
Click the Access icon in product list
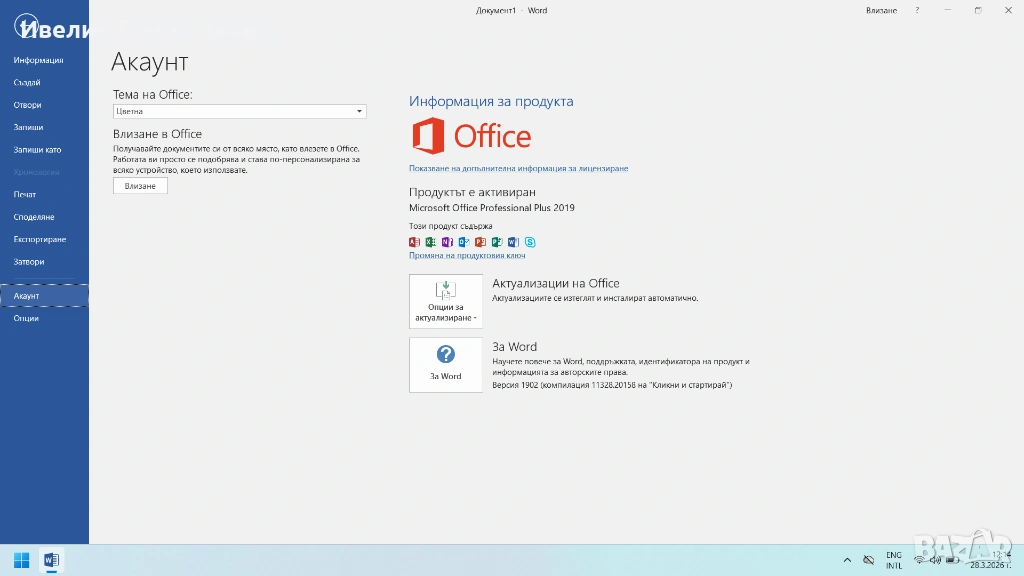point(414,242)
